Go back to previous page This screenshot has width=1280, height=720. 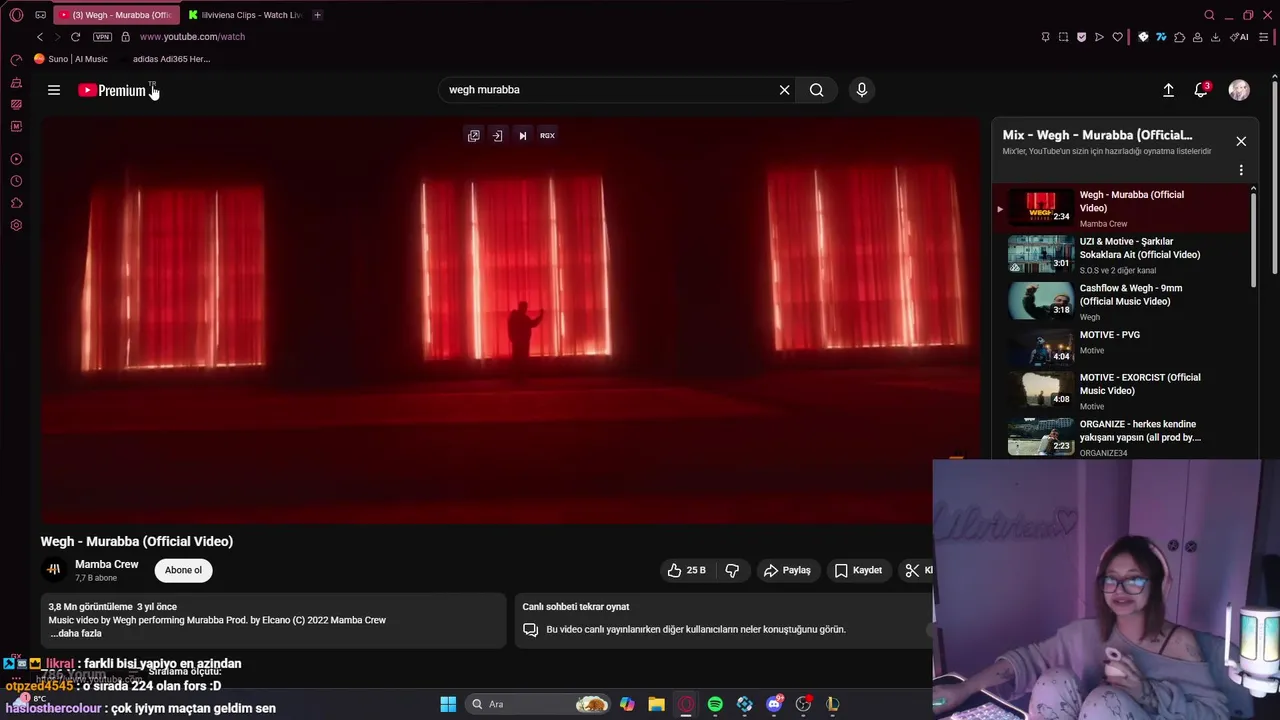[x=40, y=37]
